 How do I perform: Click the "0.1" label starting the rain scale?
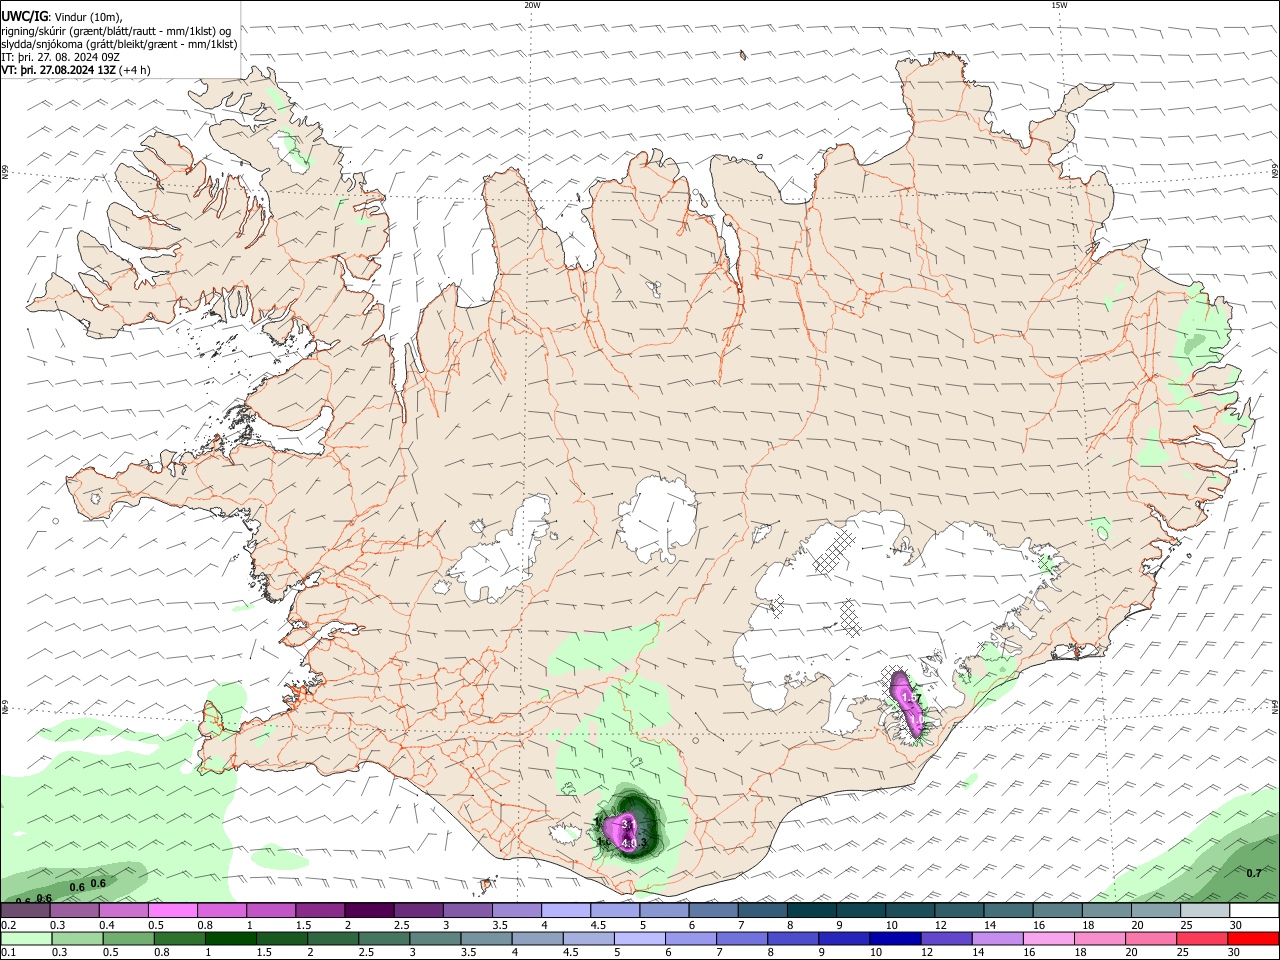pos(8,953)
